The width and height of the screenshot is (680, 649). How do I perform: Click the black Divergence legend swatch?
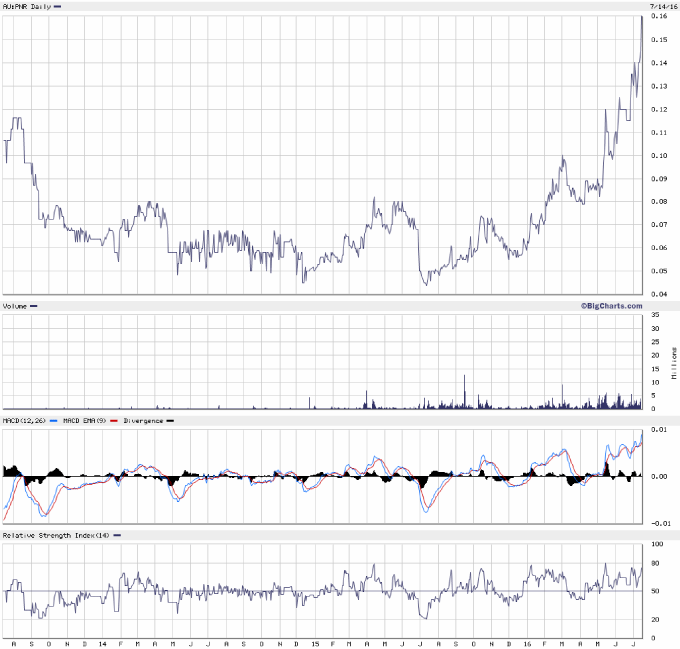pos(169,422)
